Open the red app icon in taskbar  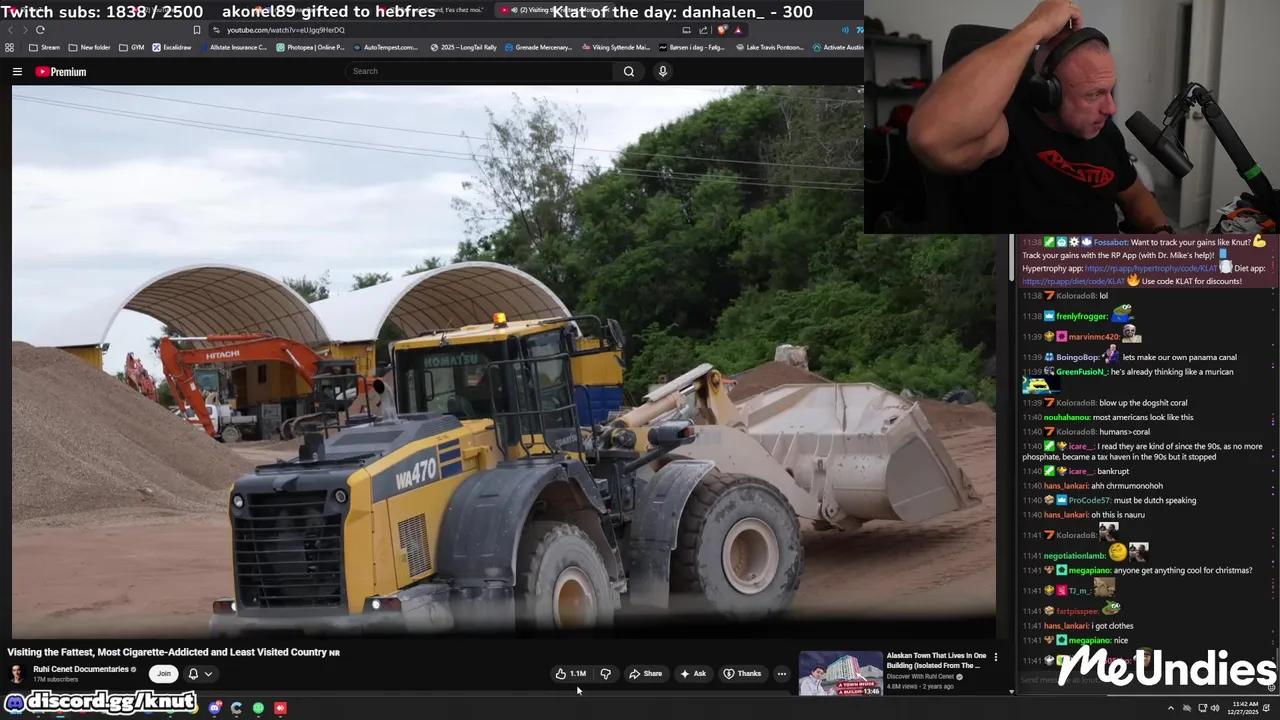[x=280, y=708]
